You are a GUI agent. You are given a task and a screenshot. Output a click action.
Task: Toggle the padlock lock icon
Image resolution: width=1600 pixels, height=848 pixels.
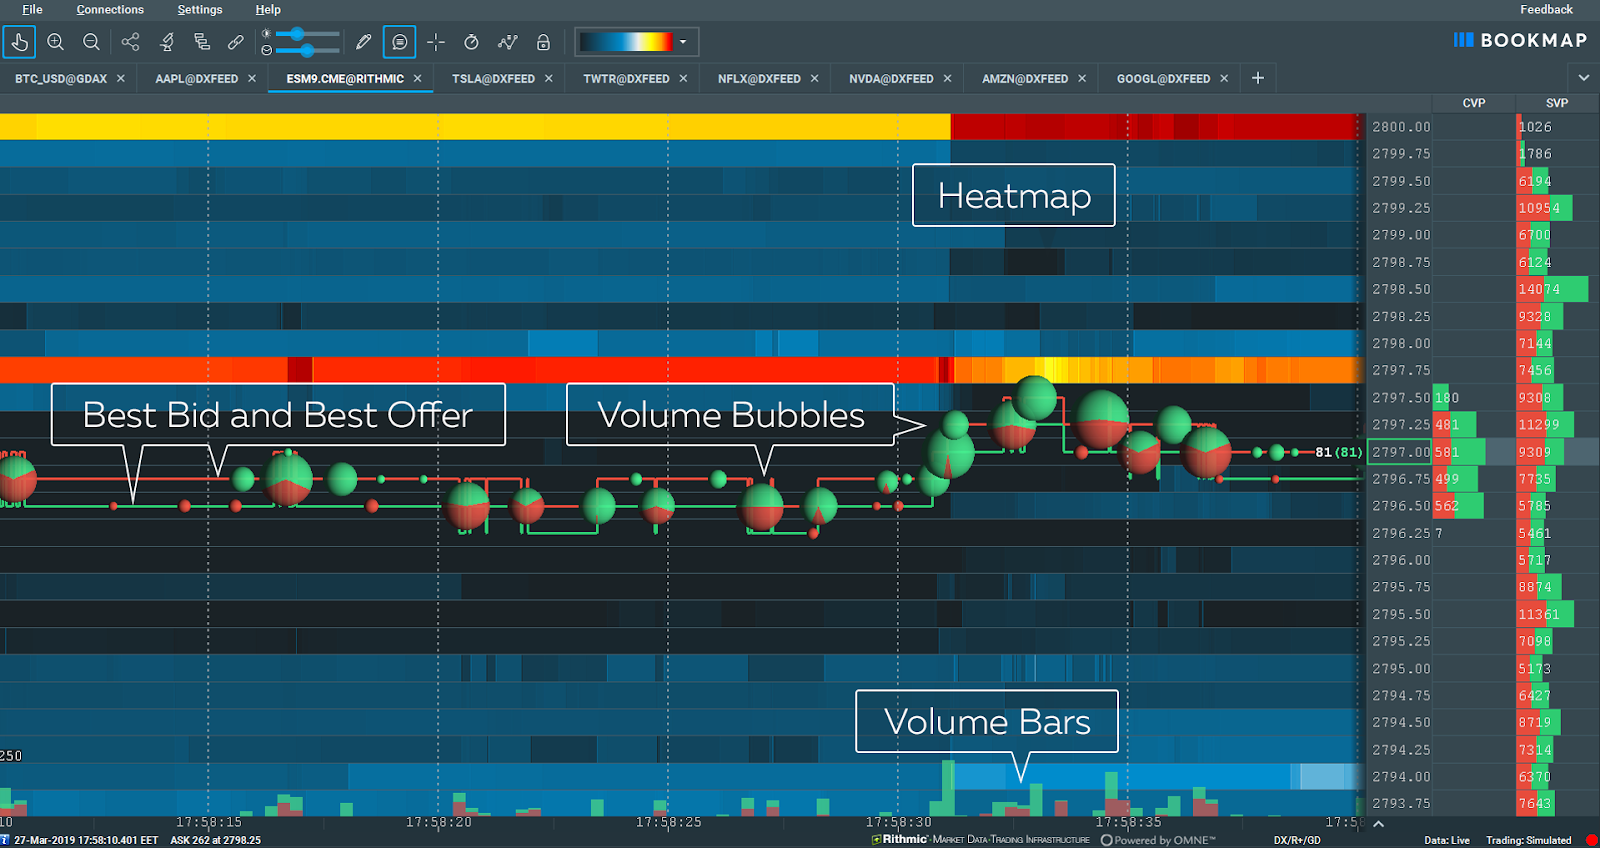[x=543, y=42]
